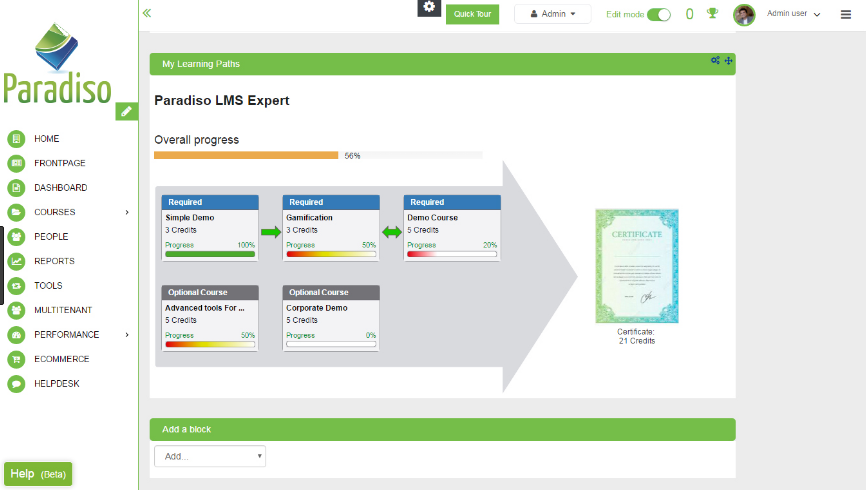
Task: Click the hamburger menu icon
Action: pos(846,14)
